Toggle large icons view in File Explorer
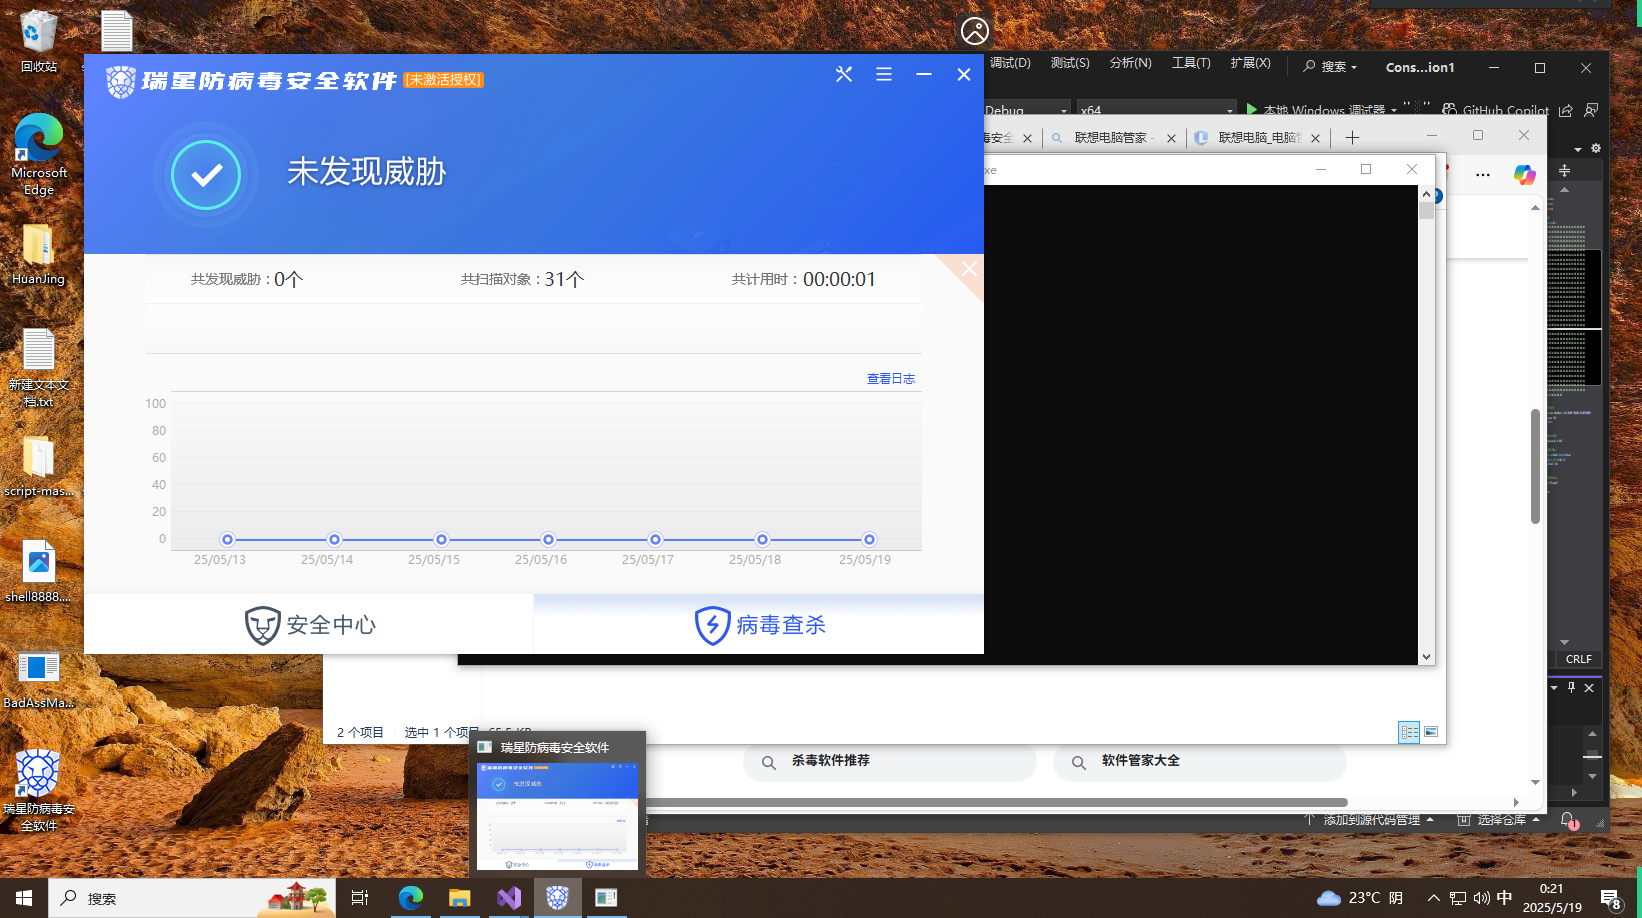 click(x=1431, y=733)
